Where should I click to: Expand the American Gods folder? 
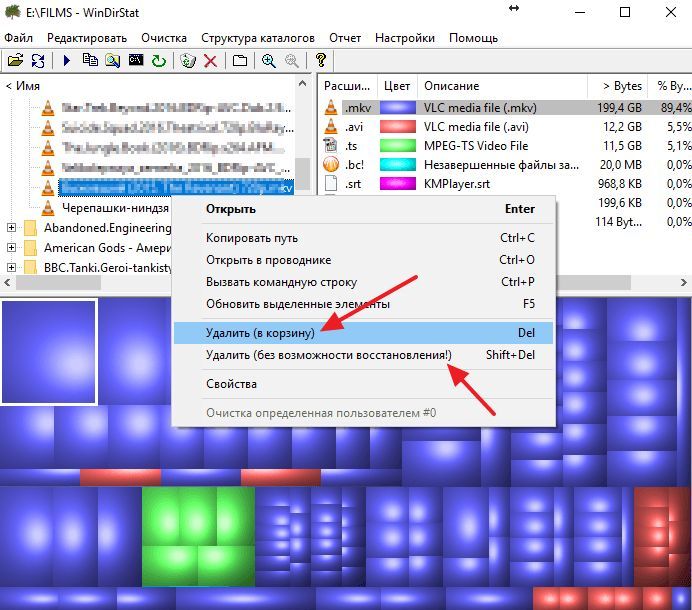(11, 248)
